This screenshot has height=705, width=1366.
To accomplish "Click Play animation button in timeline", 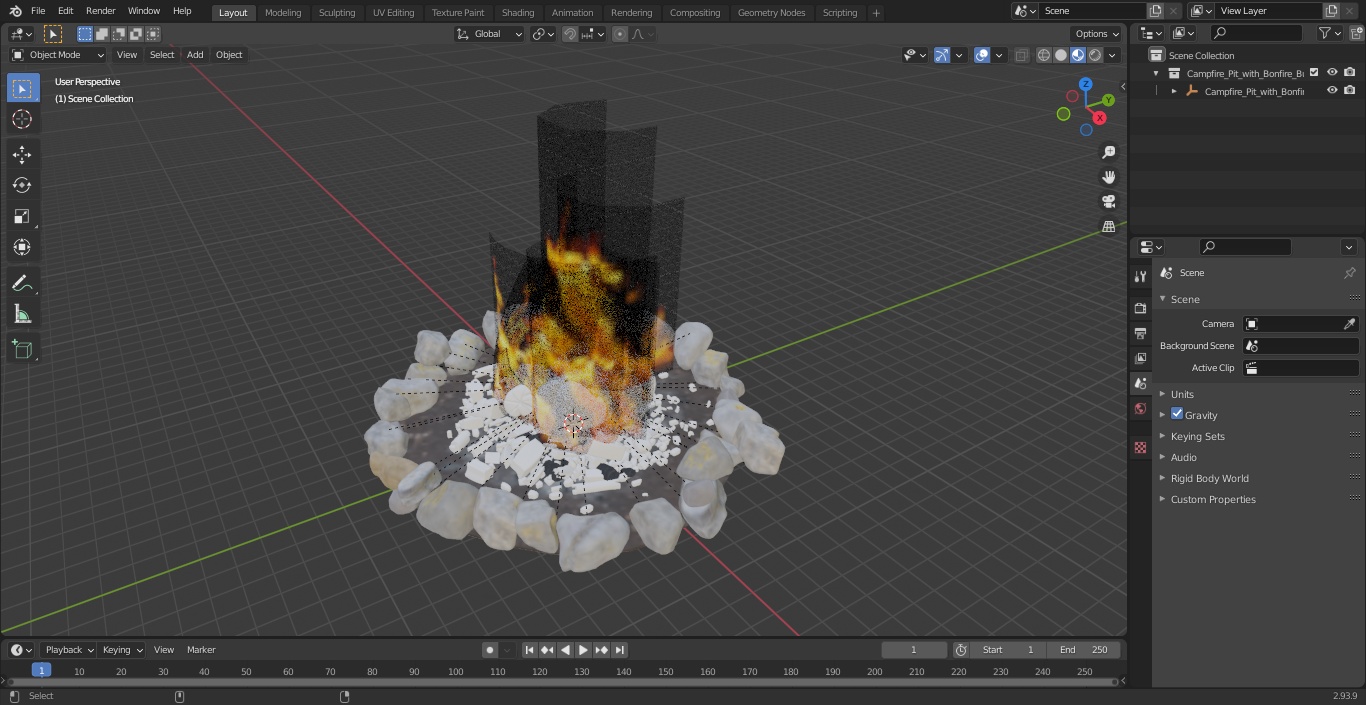I will click(583, 650).
